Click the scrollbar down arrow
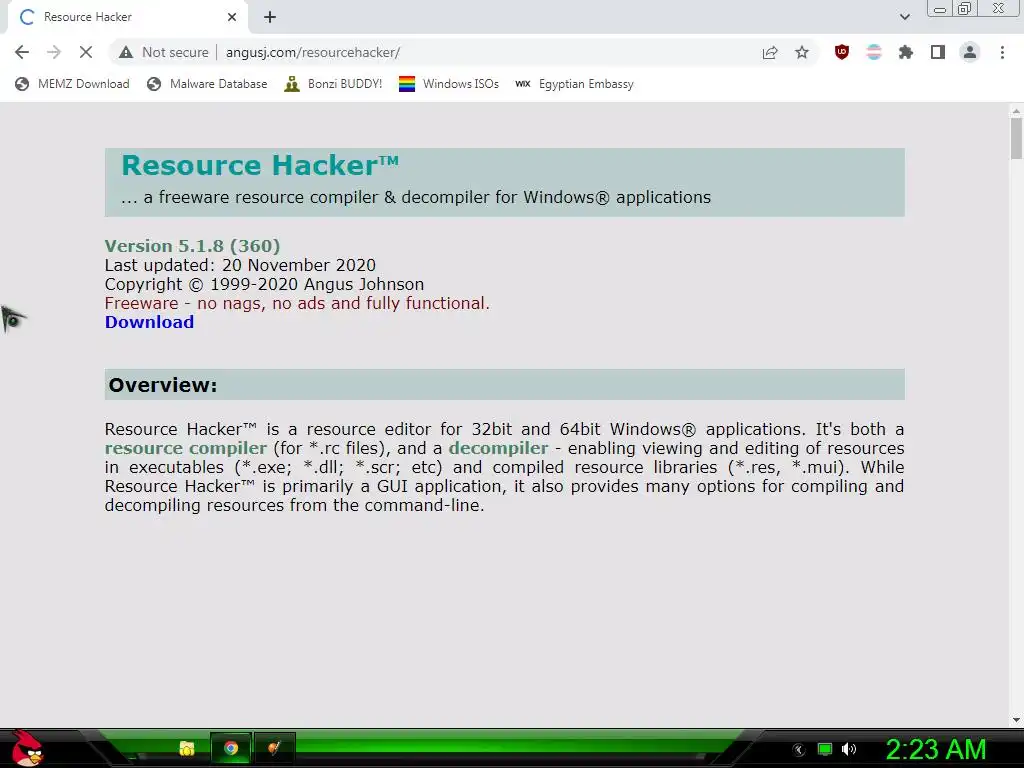The image size is (1024, 768). pyautogui.click(x=1016, y=720)
